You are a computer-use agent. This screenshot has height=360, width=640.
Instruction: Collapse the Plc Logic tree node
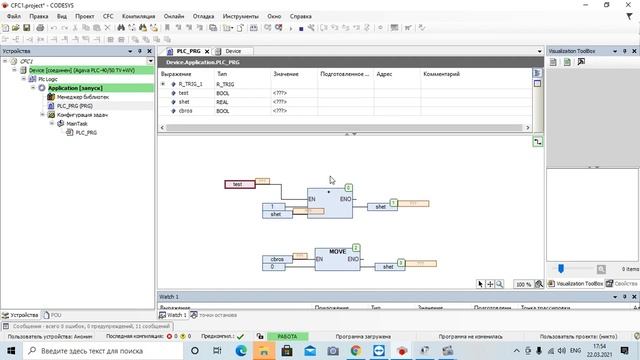point(24,79)
